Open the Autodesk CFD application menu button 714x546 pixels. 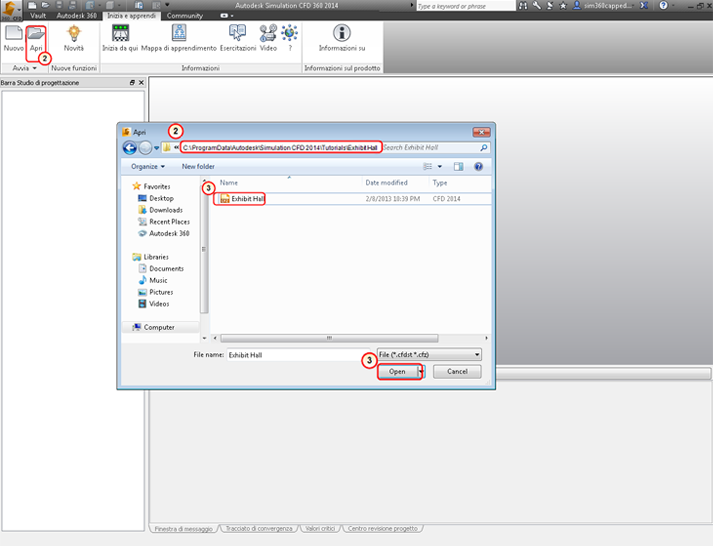[x=11, y=10]
